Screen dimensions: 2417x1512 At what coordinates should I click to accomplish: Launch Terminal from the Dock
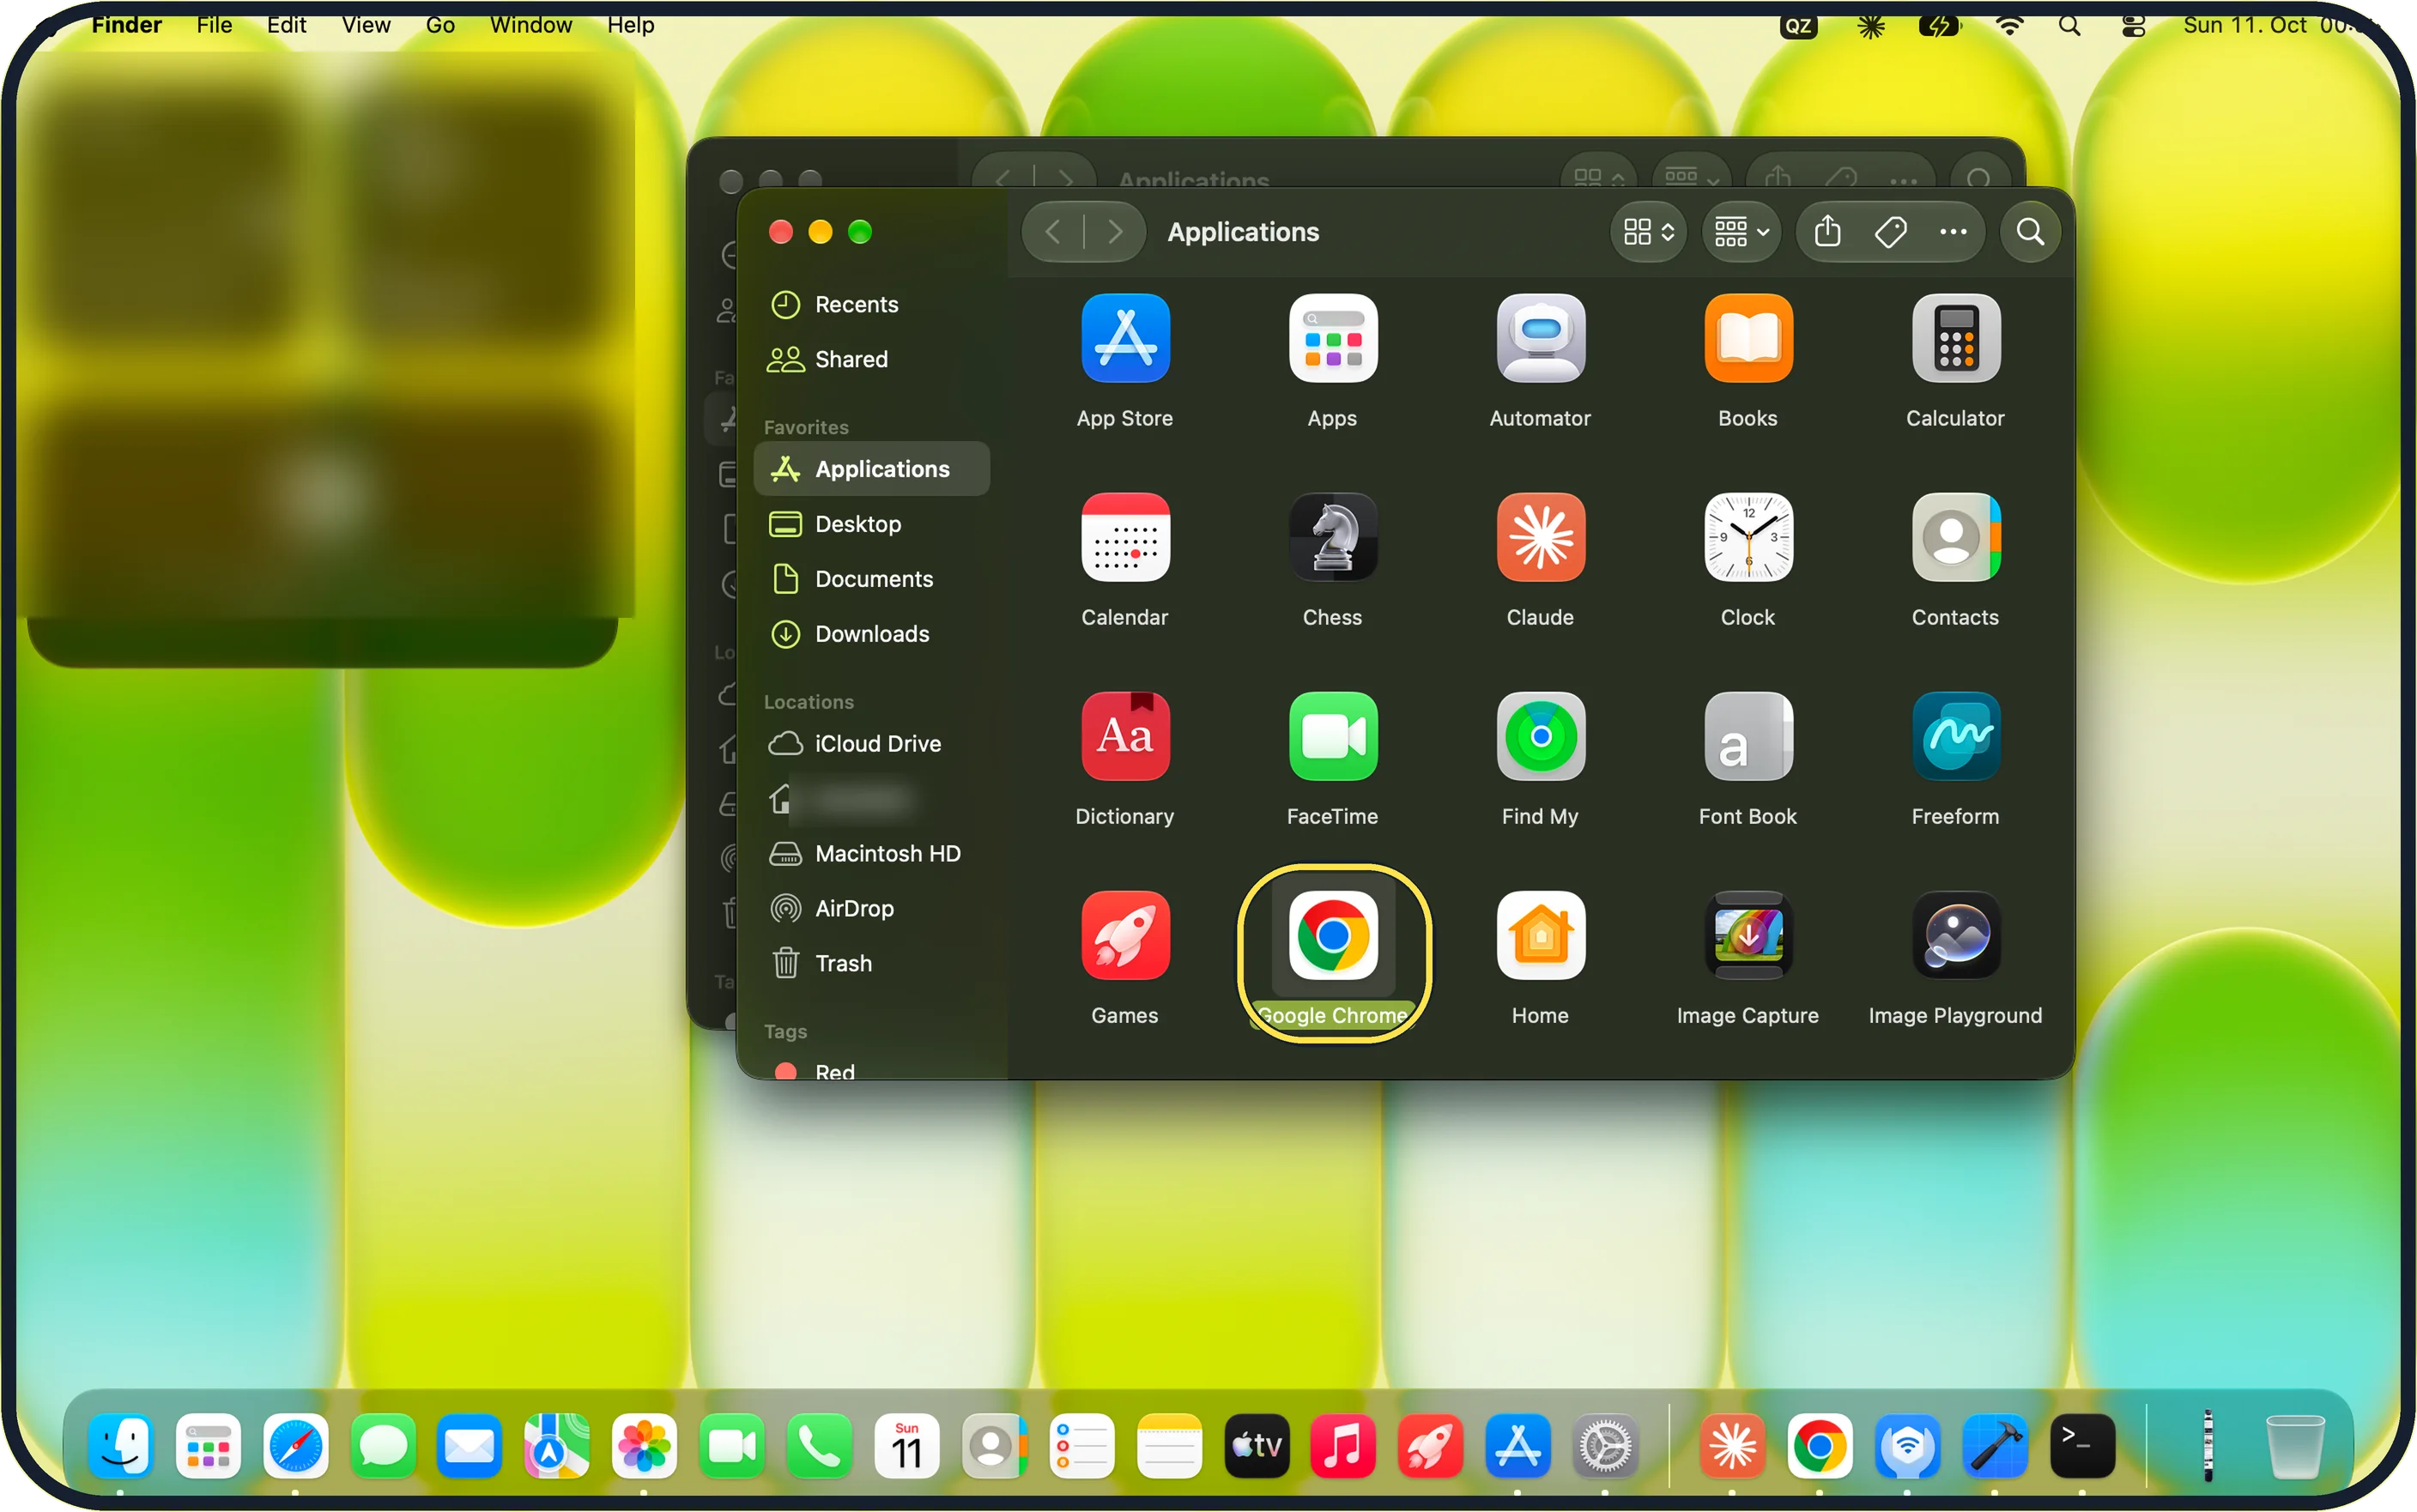tap(2082, 1446)
